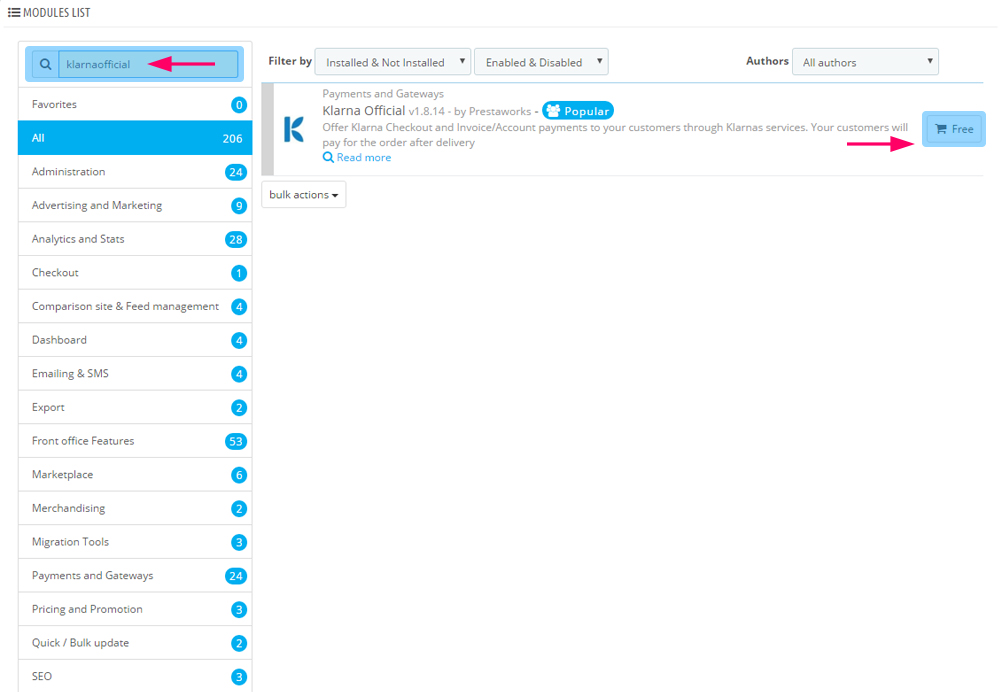Select the Migration Tools category
Image resolution: width=1000 pixels, height=692 pixels.
coord(70,542)
